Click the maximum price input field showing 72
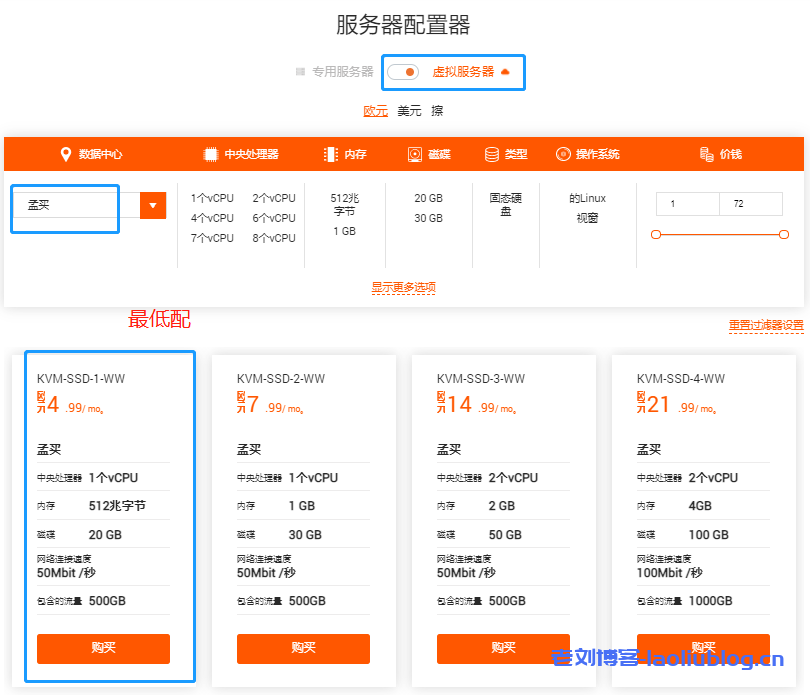The height and width of the screenshot is (696, 810). point(751,204)
